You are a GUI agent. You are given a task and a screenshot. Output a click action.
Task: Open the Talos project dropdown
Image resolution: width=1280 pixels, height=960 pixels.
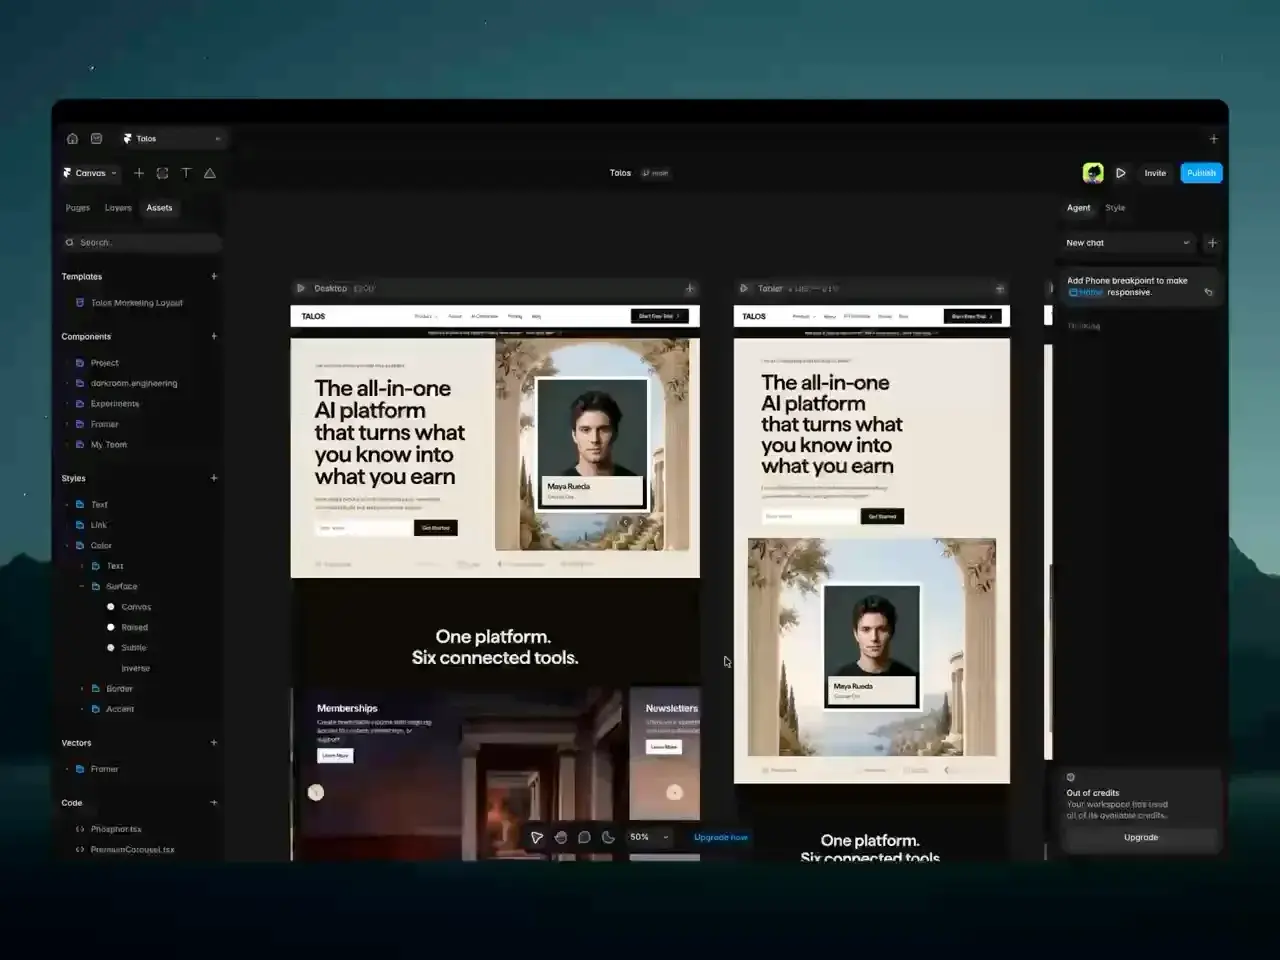point(172,139)
